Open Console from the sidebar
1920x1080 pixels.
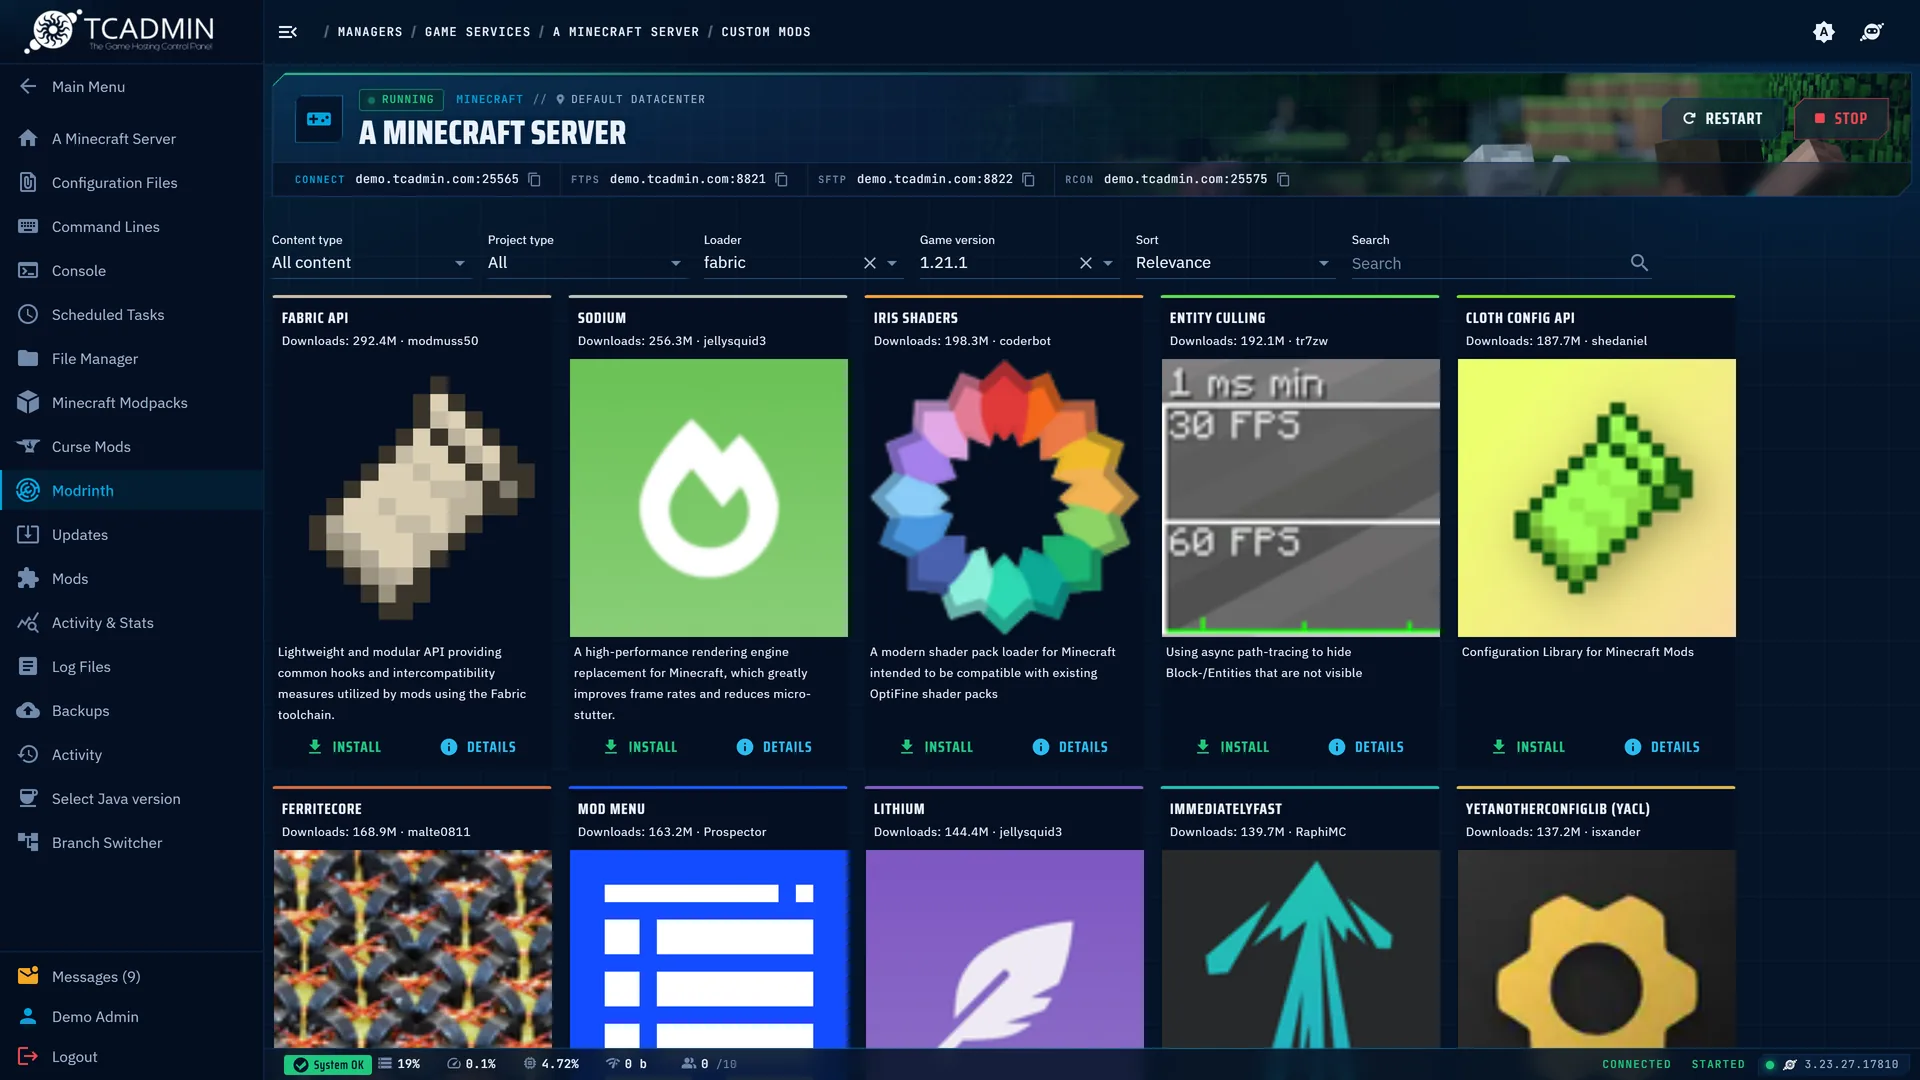tap(131, 271)
